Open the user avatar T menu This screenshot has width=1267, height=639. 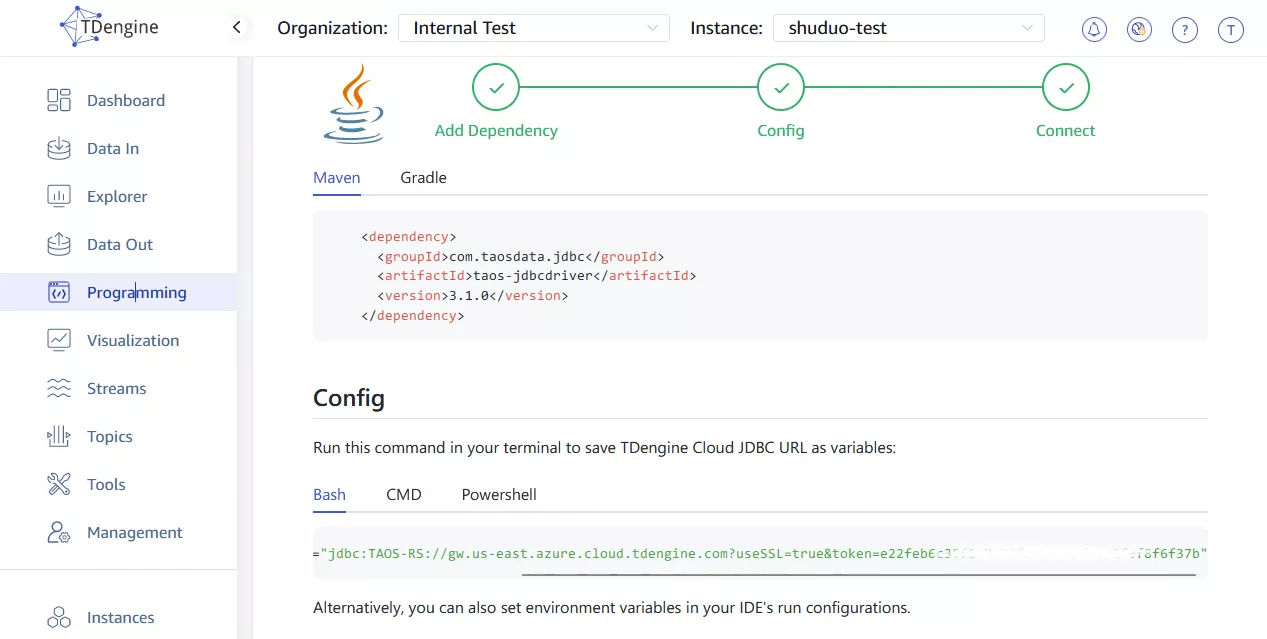[x=1230, y=29]
